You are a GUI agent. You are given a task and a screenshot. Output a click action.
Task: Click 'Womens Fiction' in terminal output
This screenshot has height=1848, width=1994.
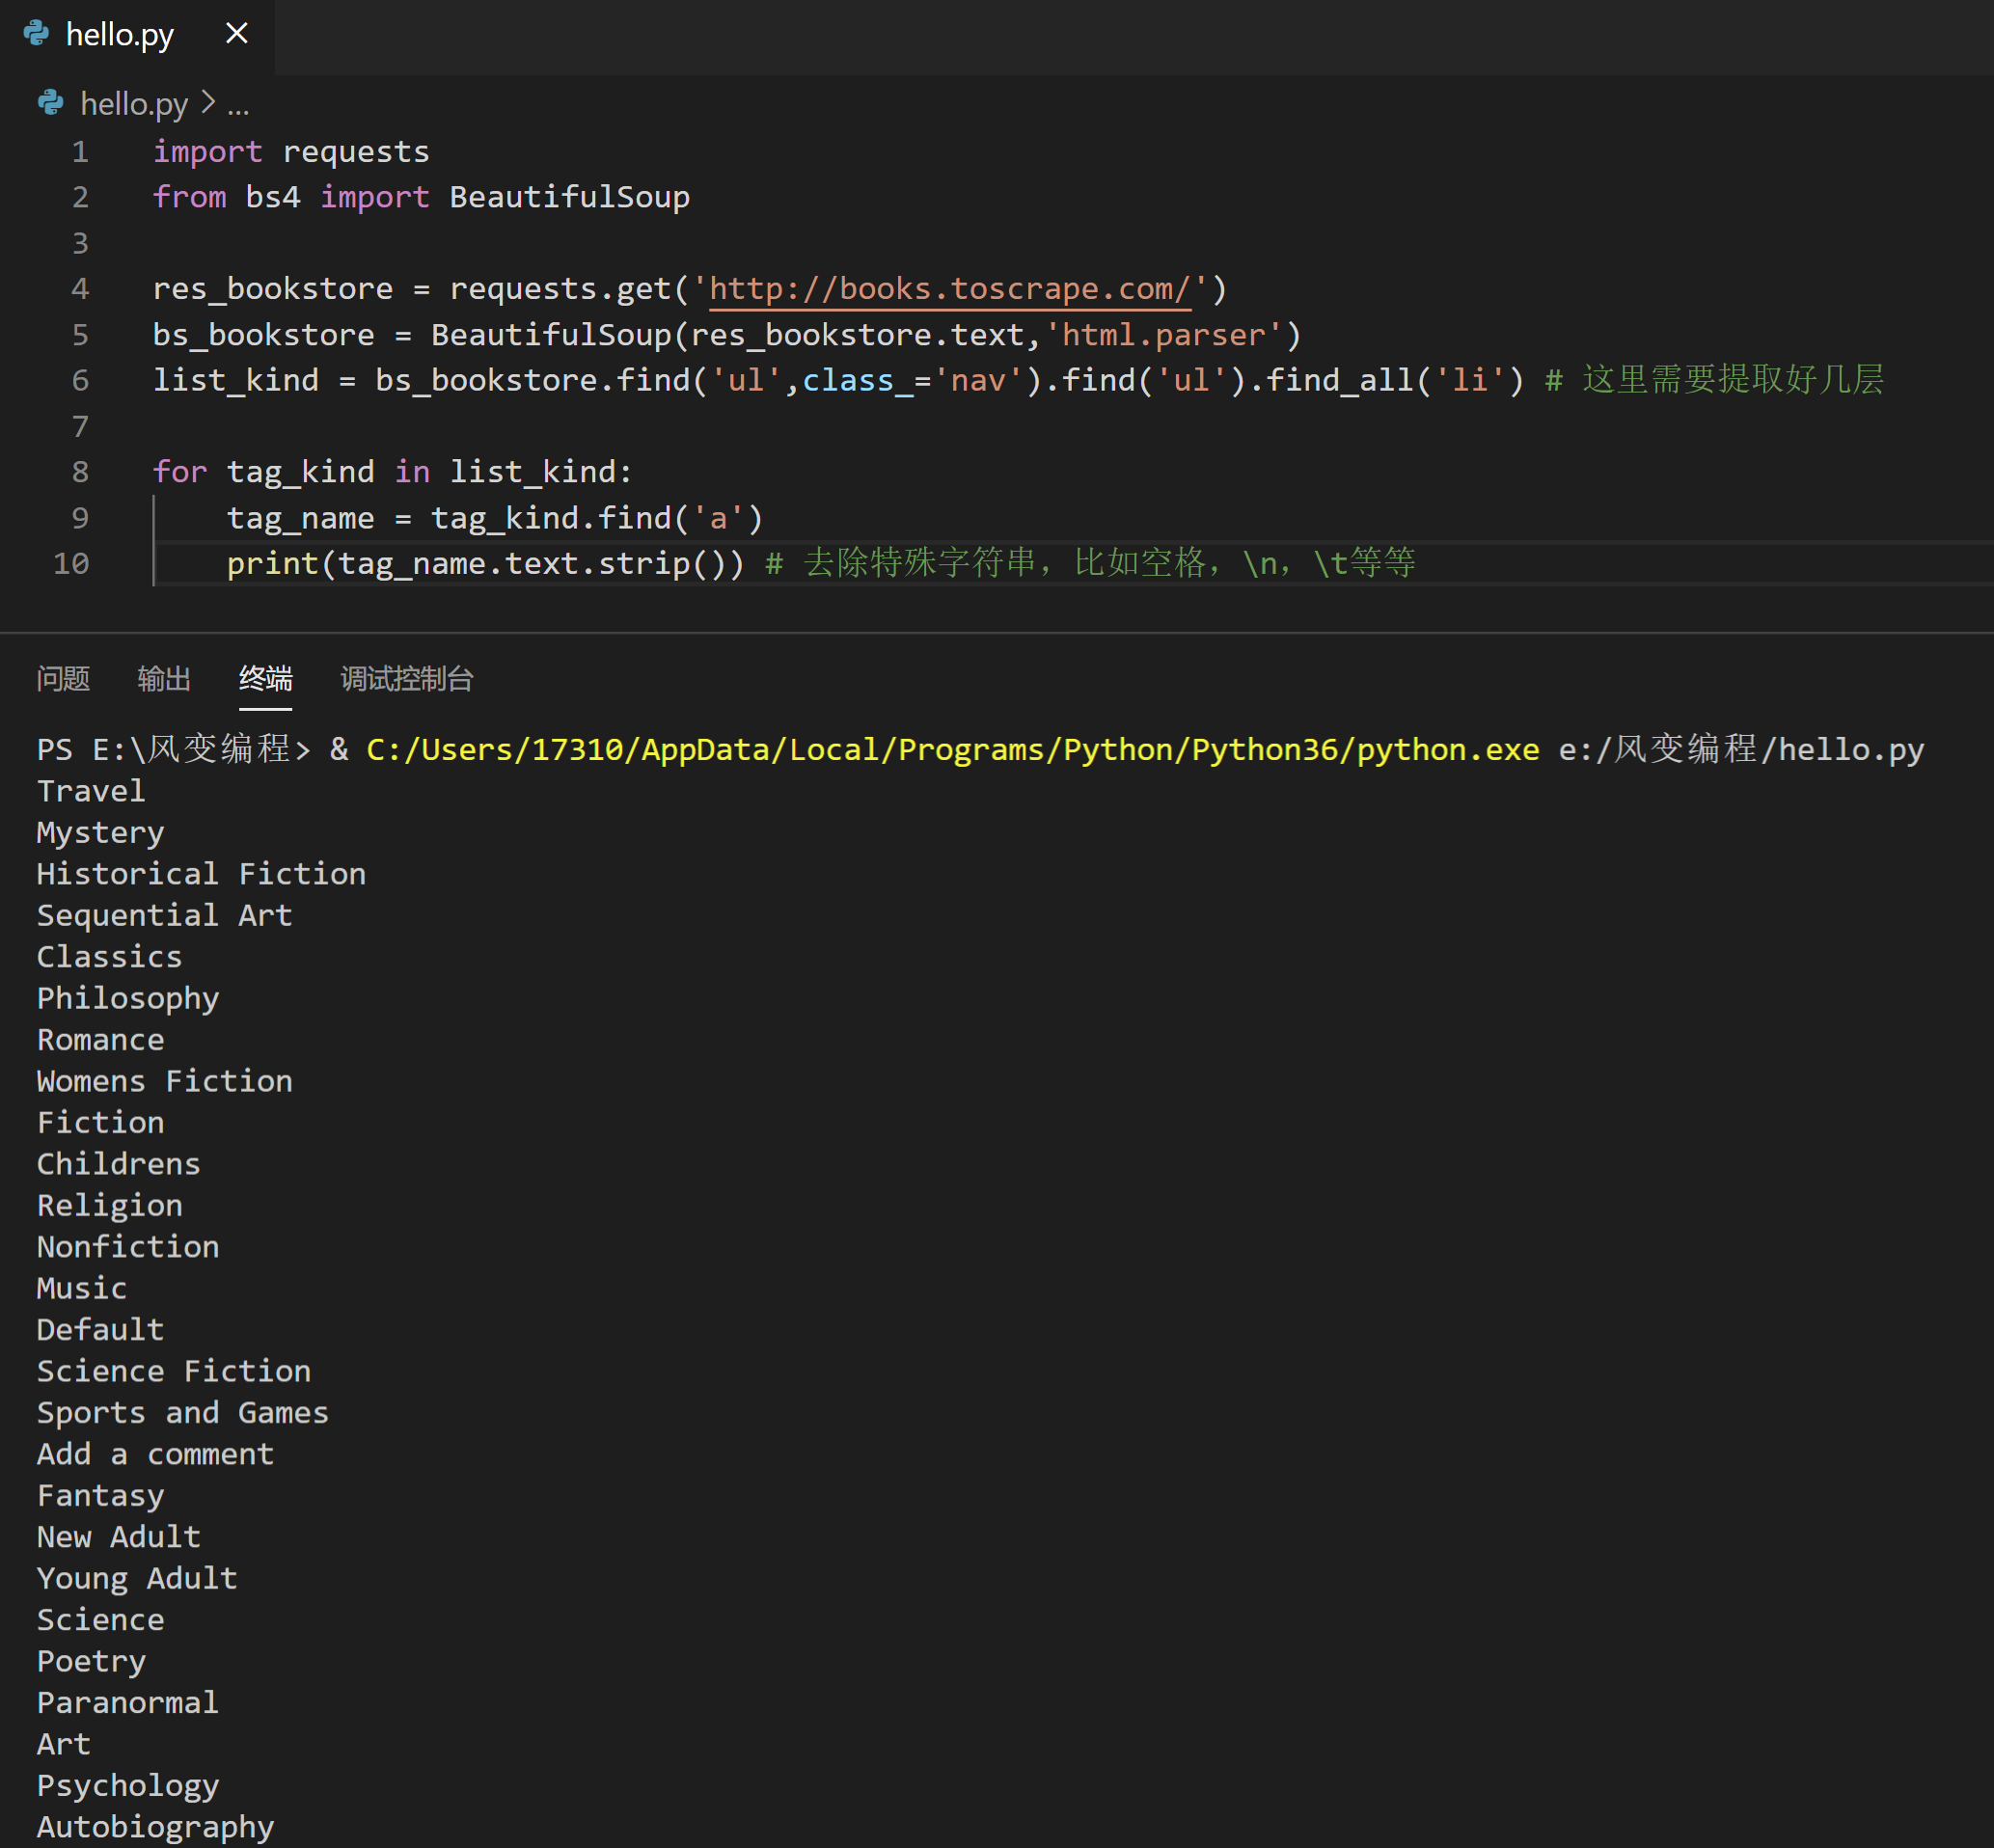coord(164,1081)
